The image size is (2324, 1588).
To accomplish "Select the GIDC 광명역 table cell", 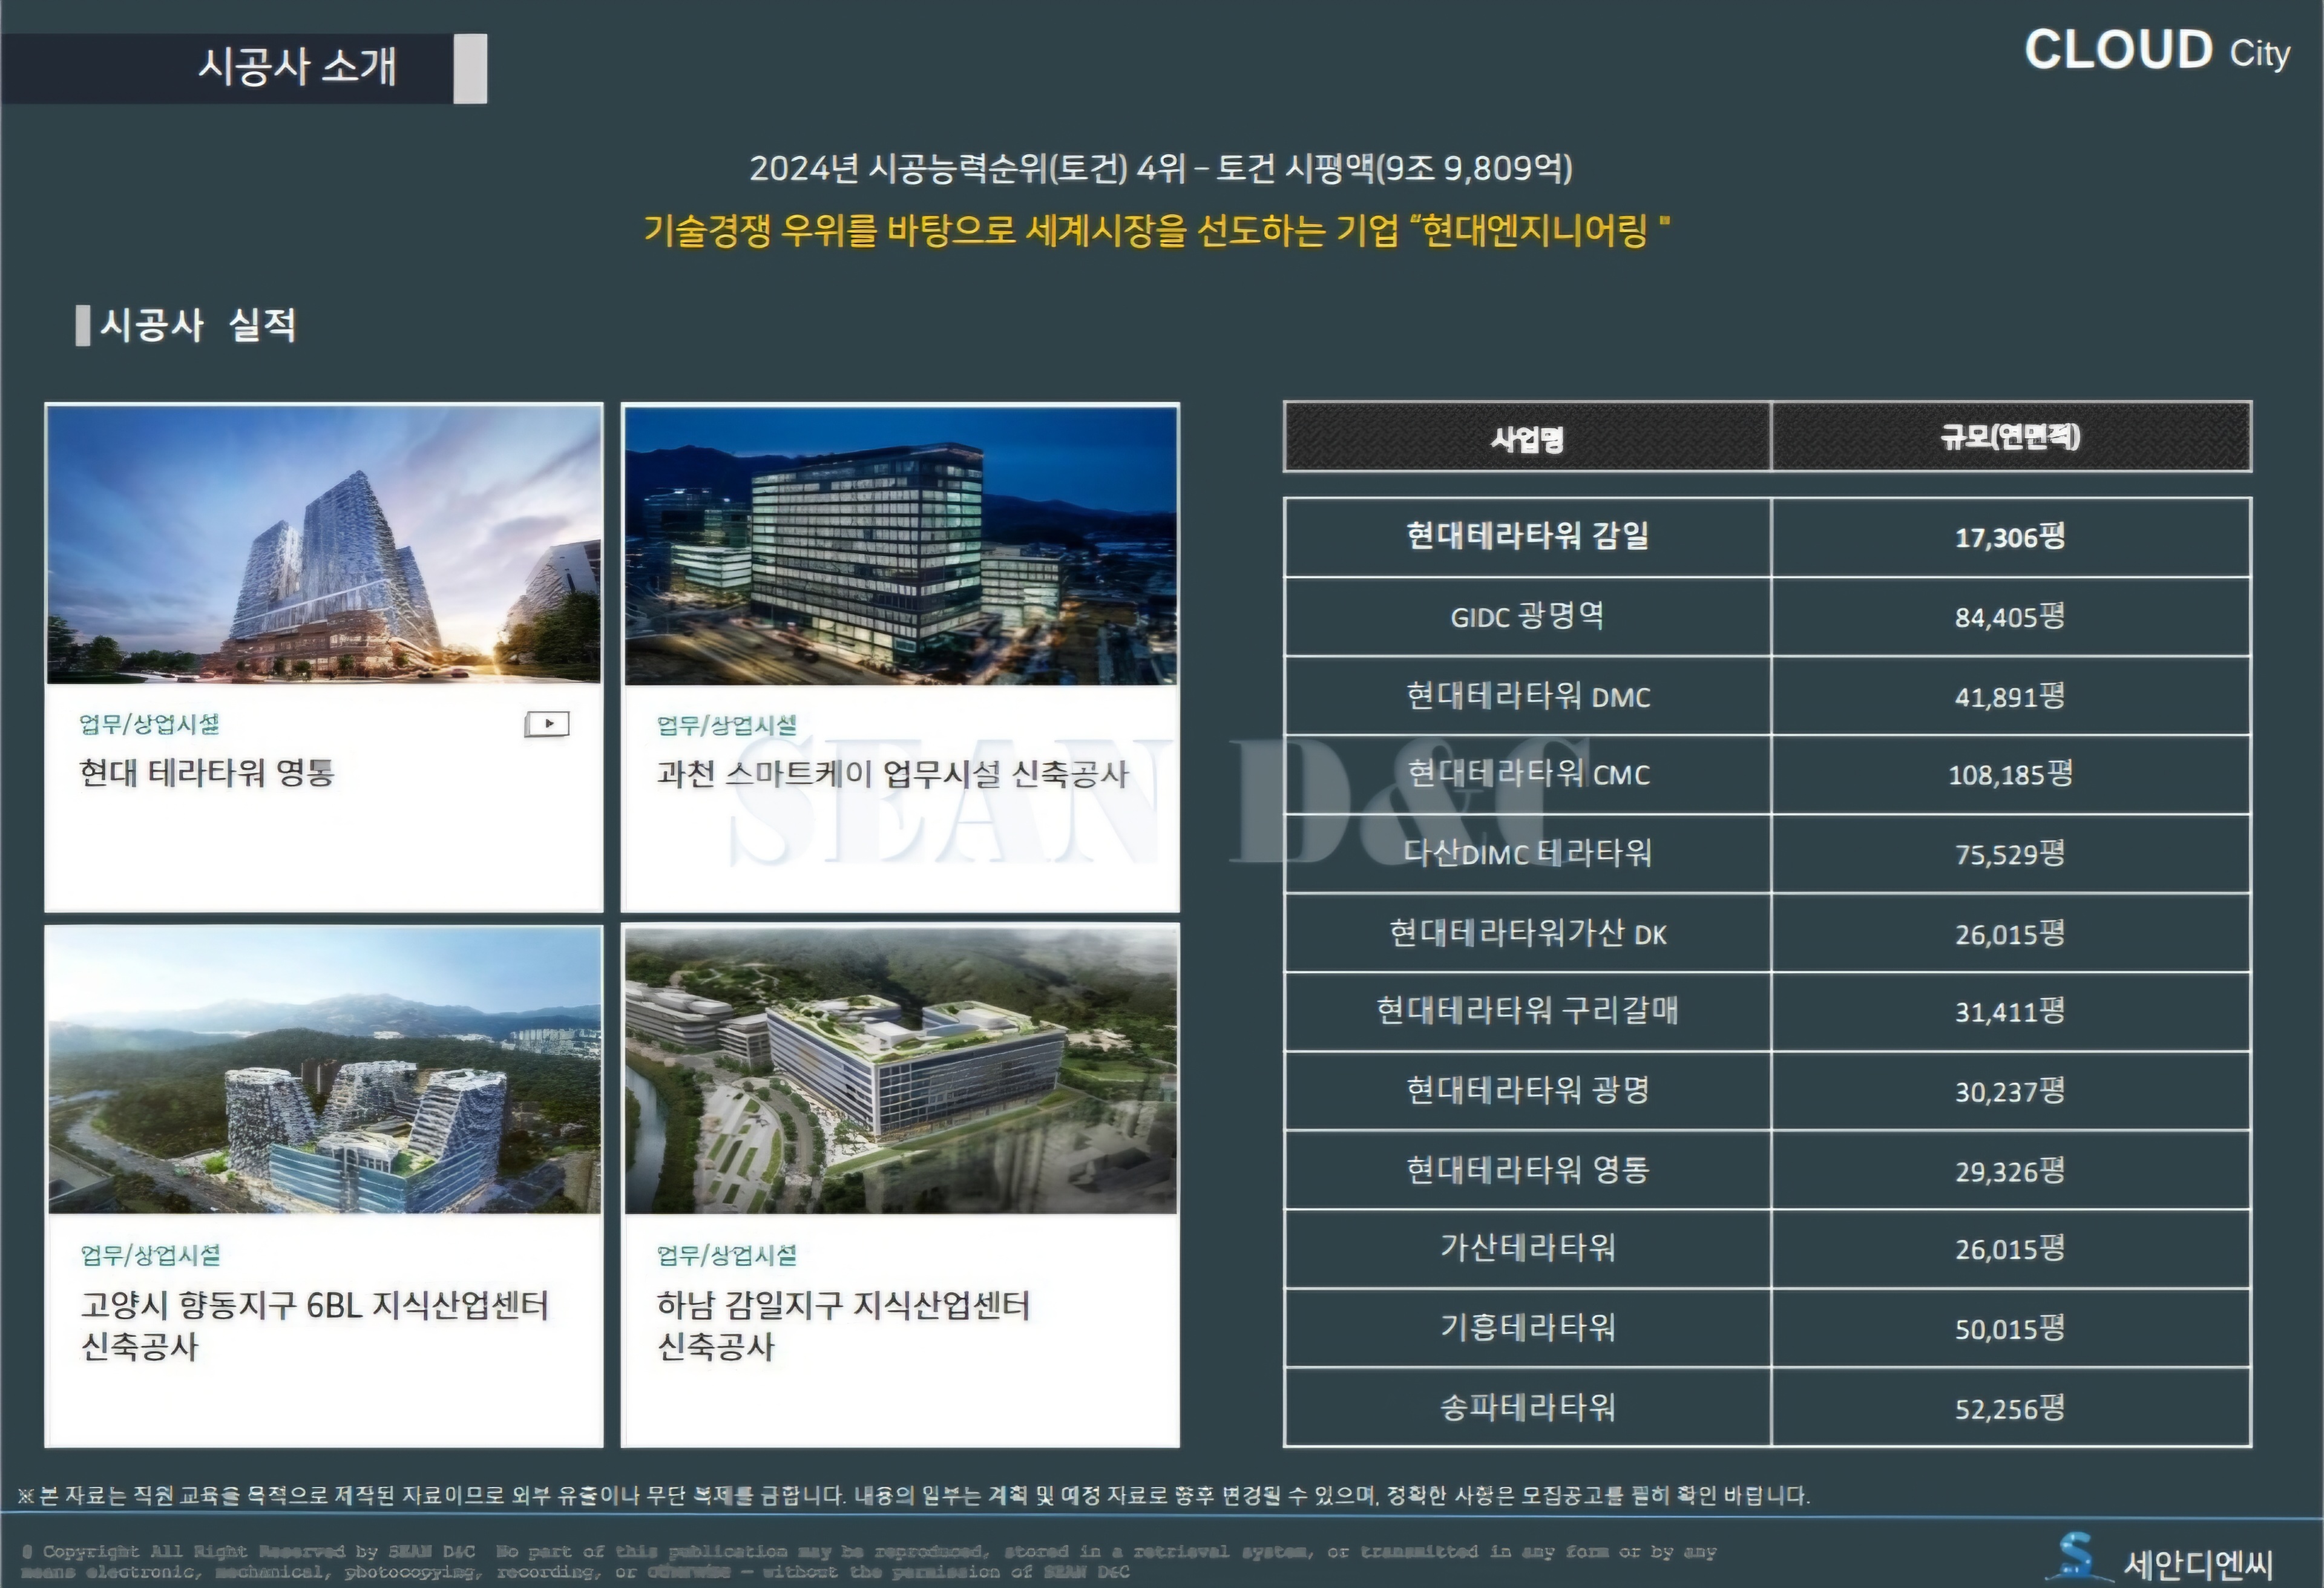I will click(x=1527, y=617).
